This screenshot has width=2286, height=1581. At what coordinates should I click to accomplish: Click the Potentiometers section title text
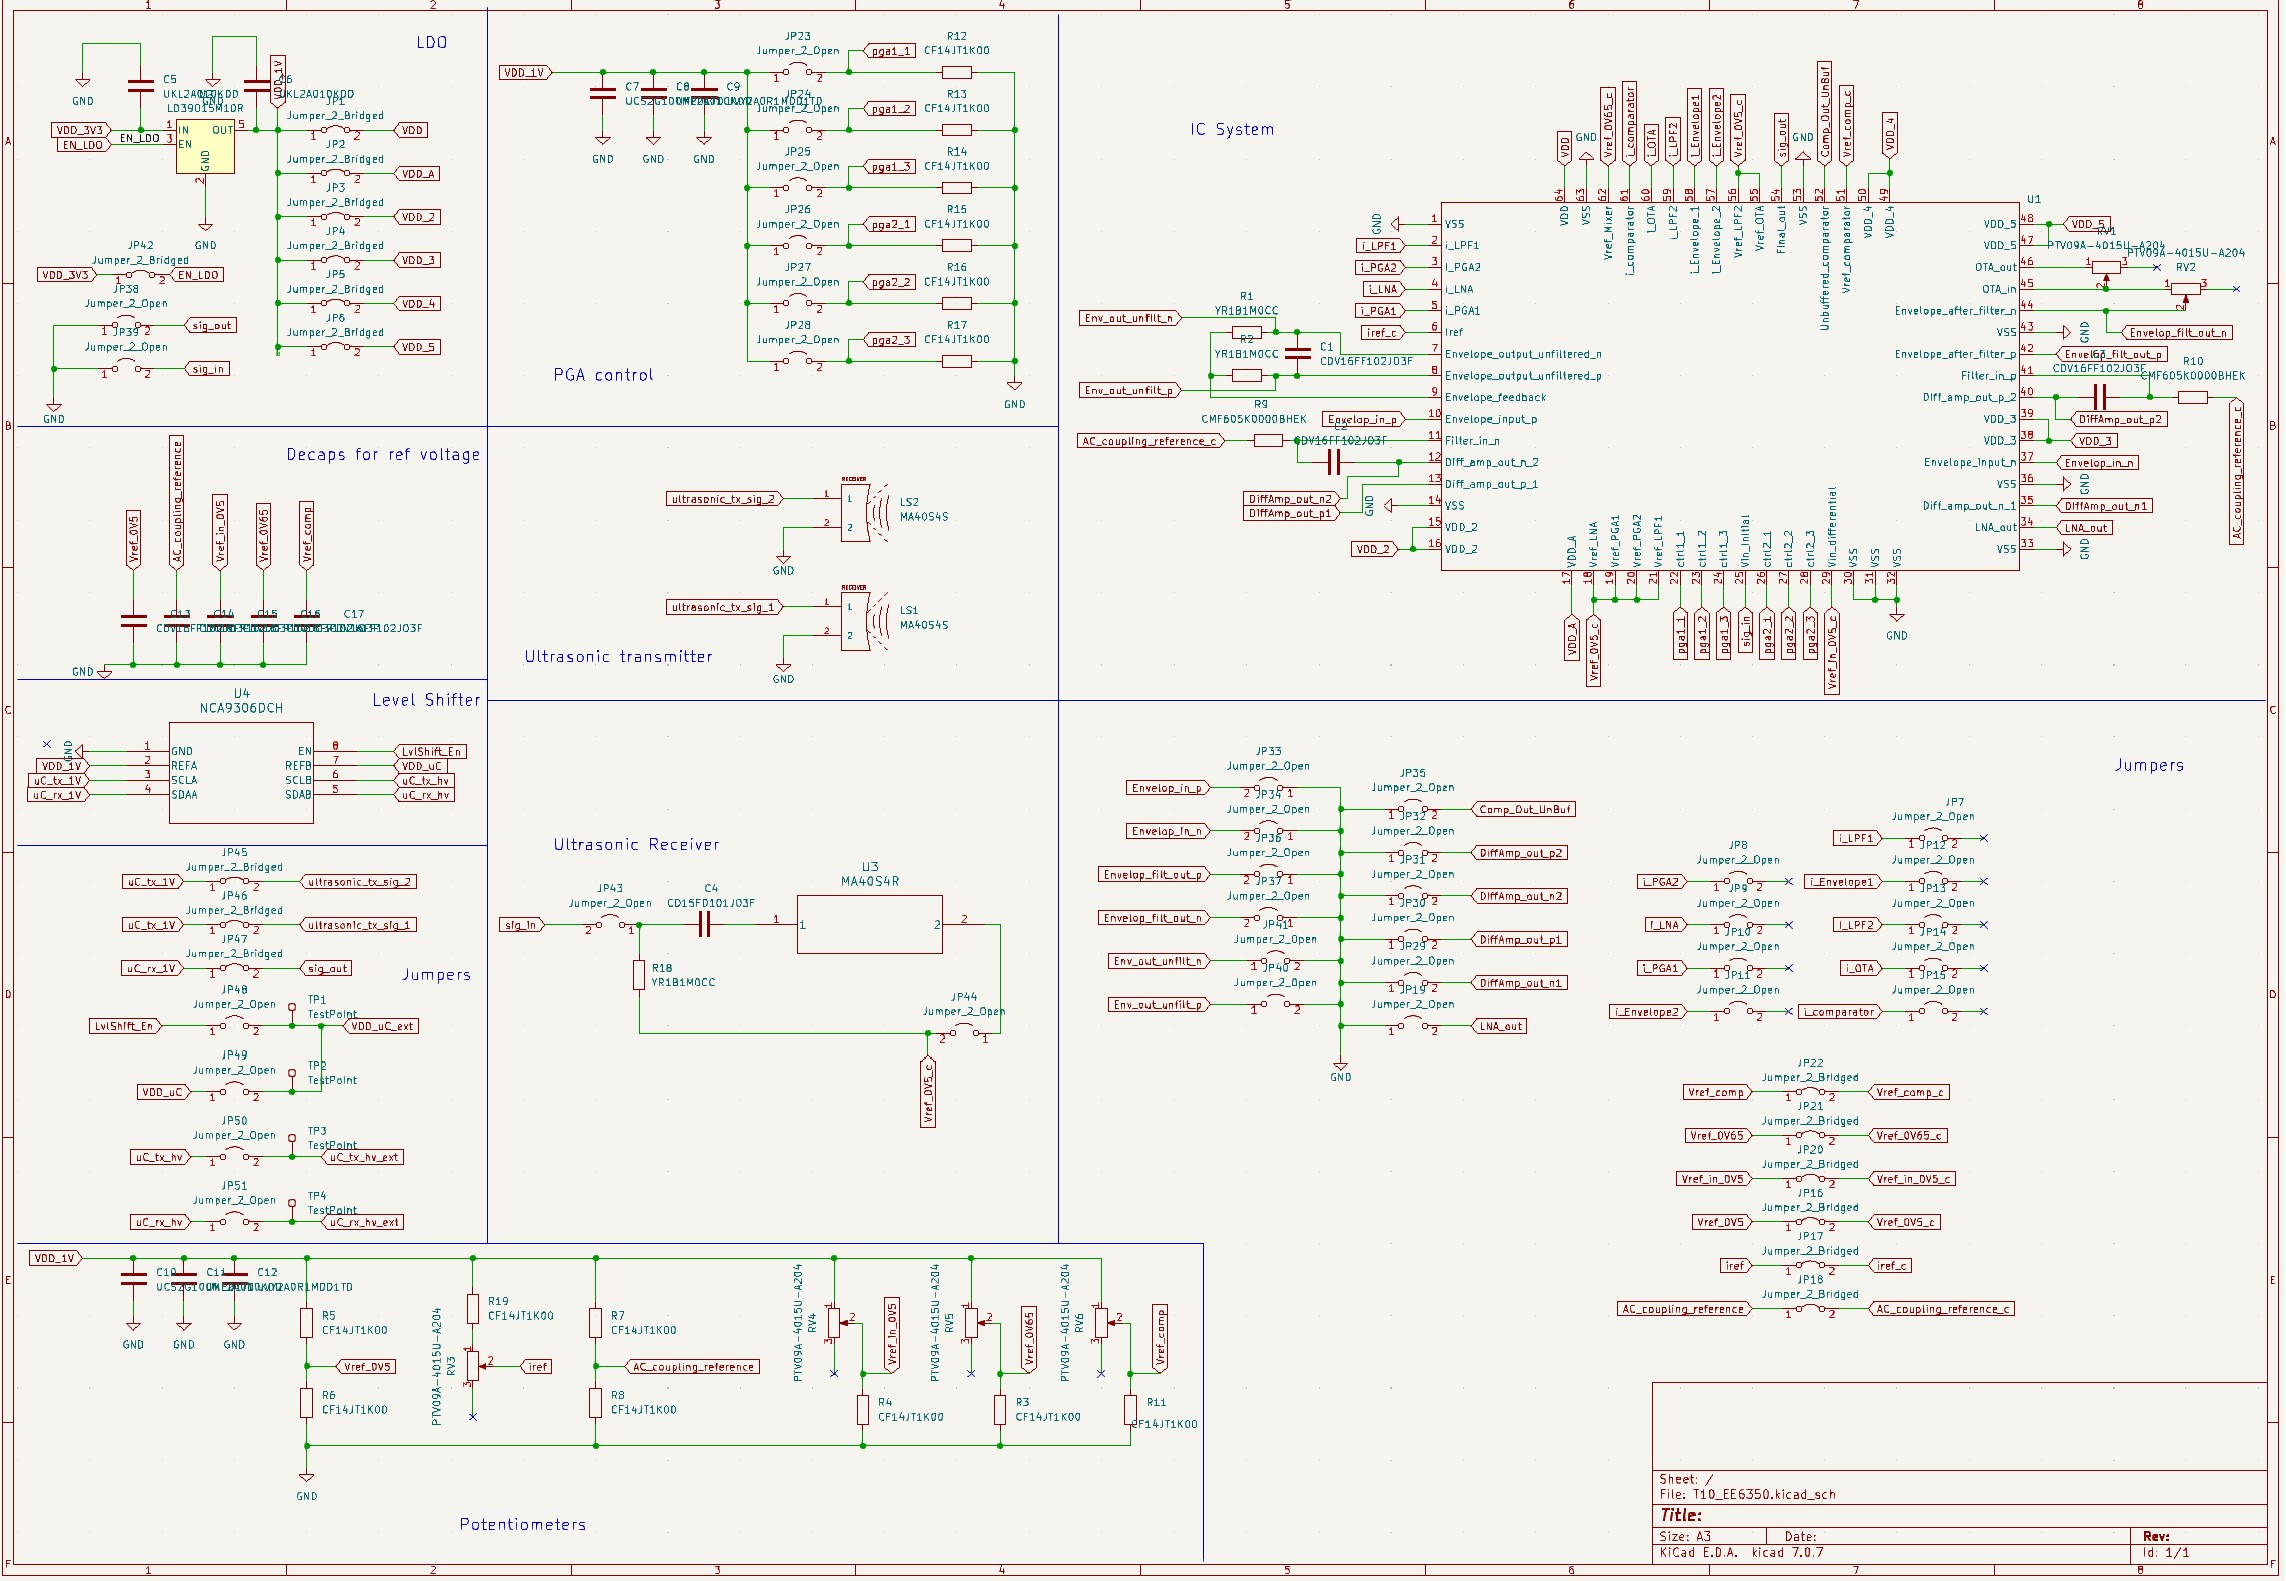[522, 1524]
